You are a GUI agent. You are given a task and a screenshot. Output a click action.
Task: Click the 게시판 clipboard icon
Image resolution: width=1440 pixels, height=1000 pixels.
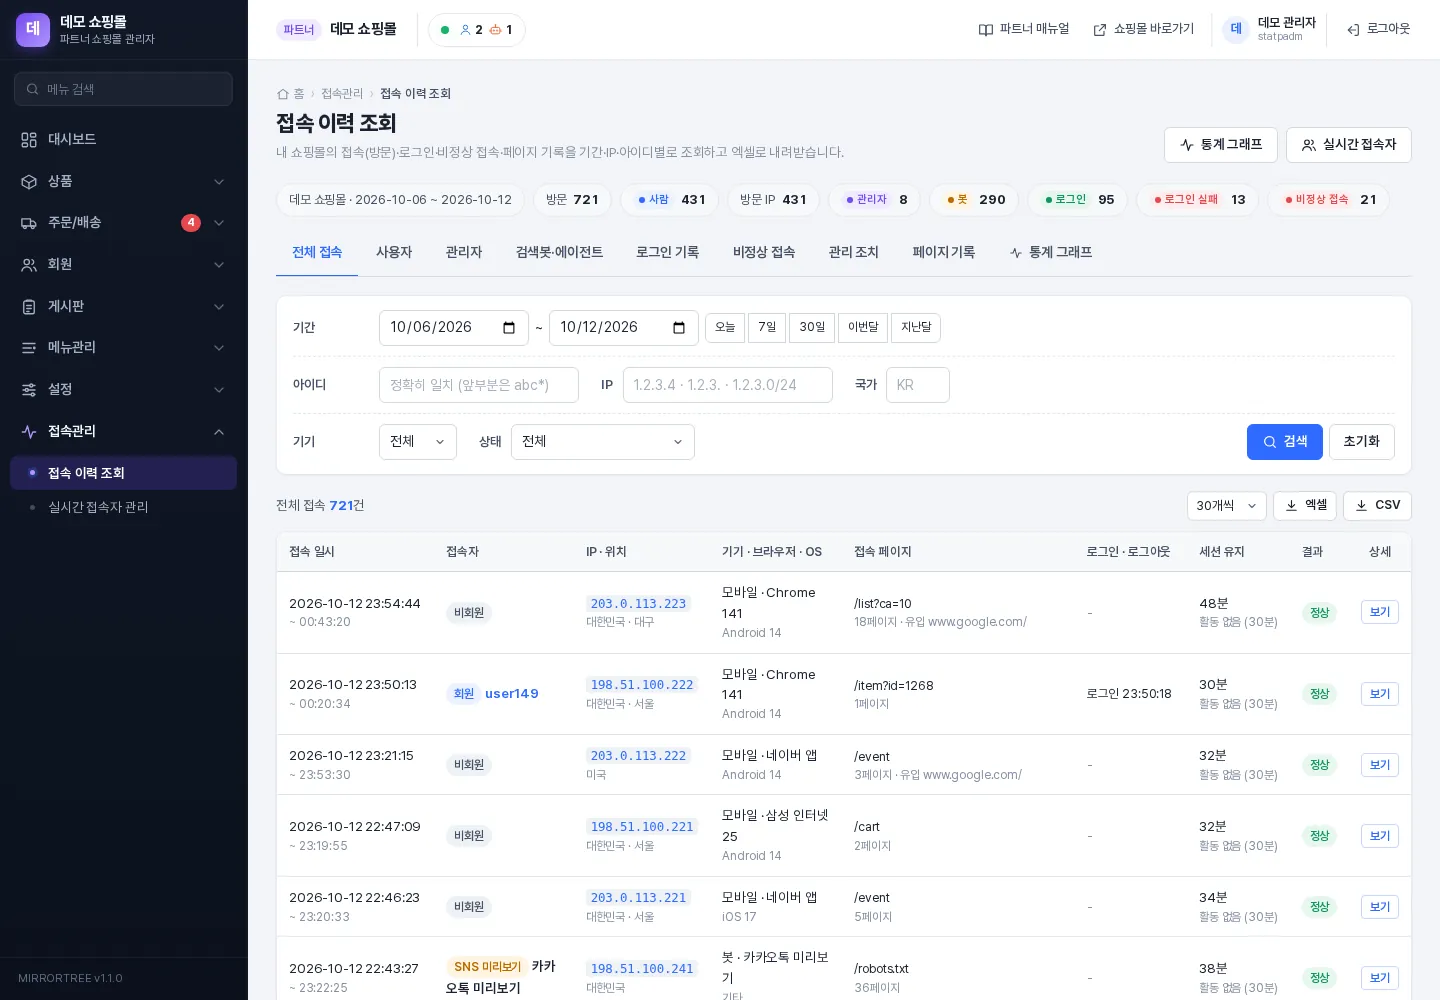point(29,307)
